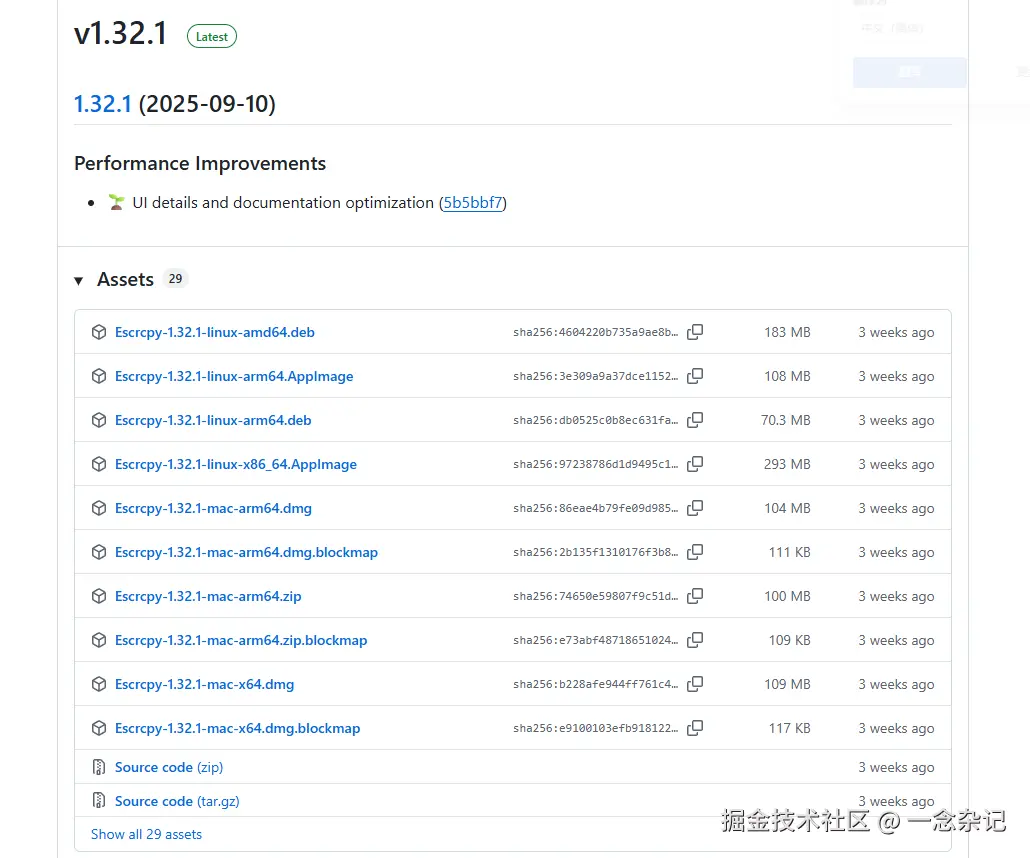Click the 183 MB file size

coord(787,332)
